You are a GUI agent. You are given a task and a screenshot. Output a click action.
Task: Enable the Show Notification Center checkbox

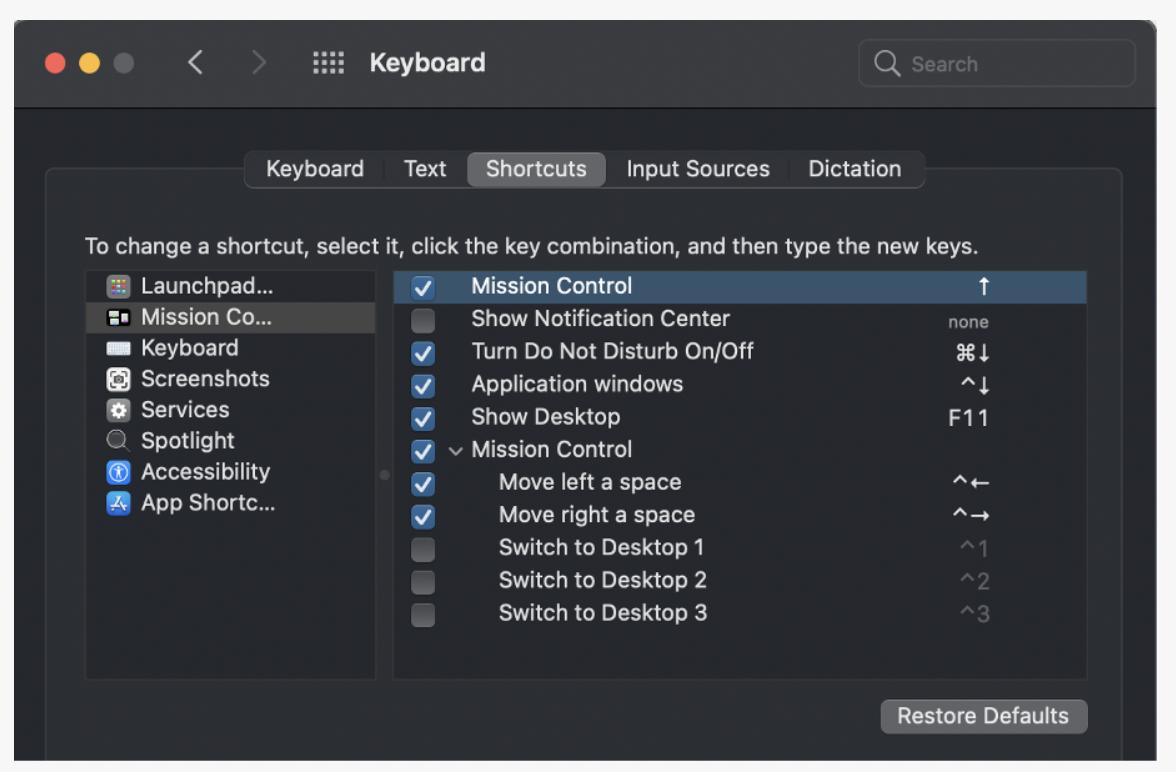pos(423,321)
